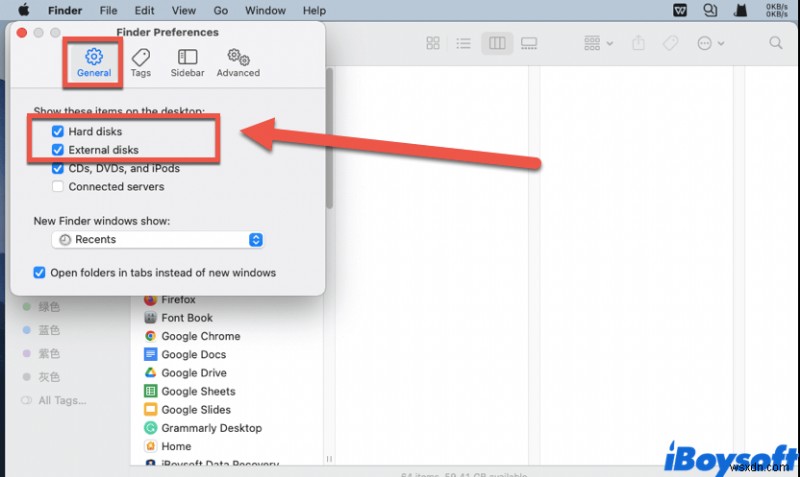
Task: Click the cat-shaped menu bar icon
Action: click(x=740, y=10)
